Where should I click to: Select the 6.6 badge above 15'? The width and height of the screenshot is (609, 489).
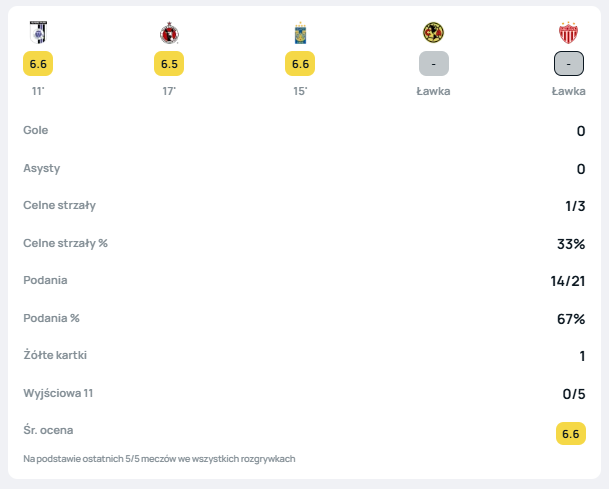(x=300, y=64)
